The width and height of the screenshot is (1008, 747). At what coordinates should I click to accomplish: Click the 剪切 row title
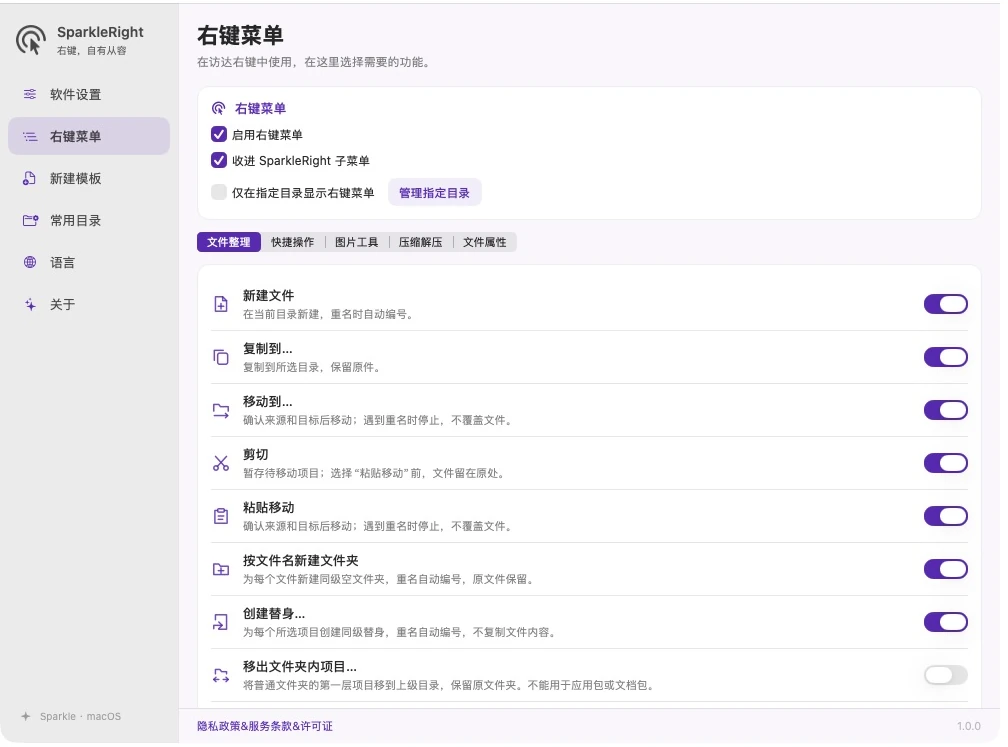pos(256,454)
